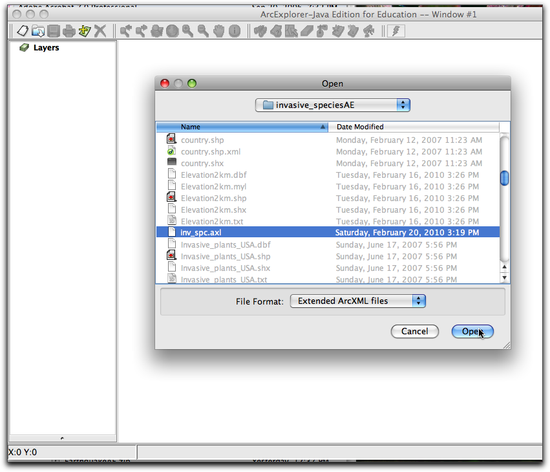Open the invasive_speciesAE folder popup menu
Screen dimensions: 550x472
click(333, 105)
